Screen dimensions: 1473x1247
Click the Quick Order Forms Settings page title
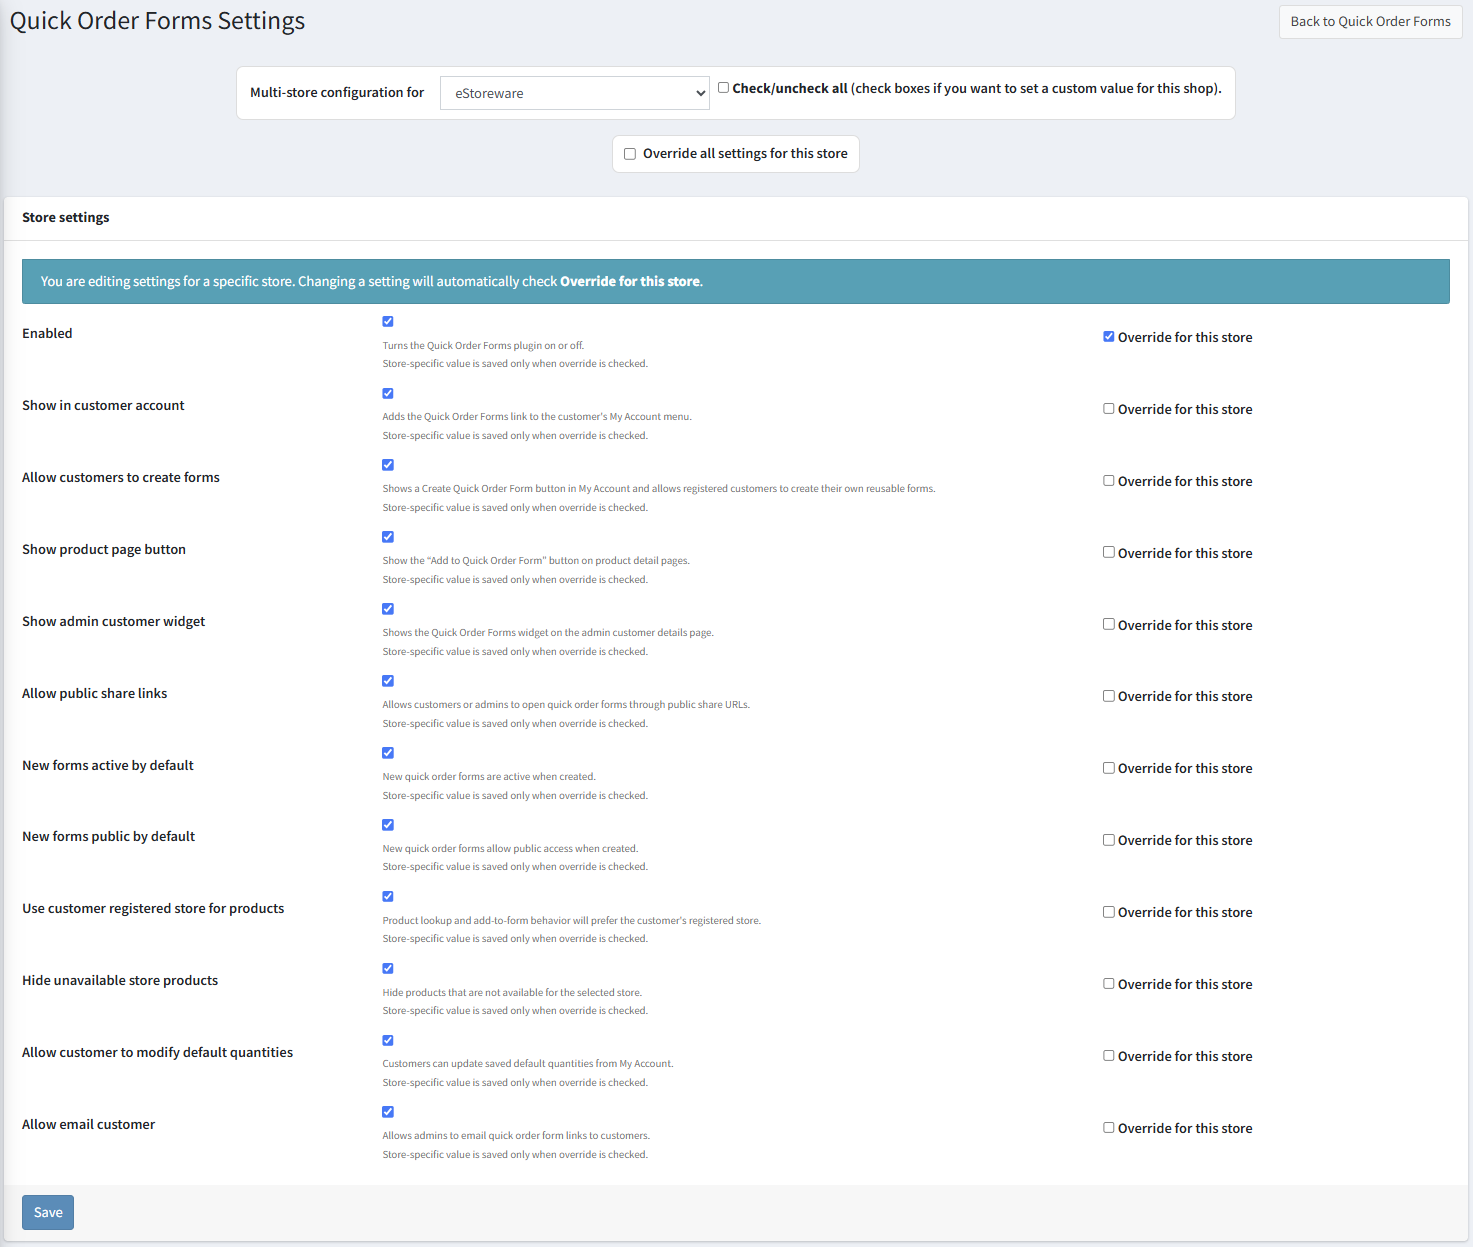(157, 21)
